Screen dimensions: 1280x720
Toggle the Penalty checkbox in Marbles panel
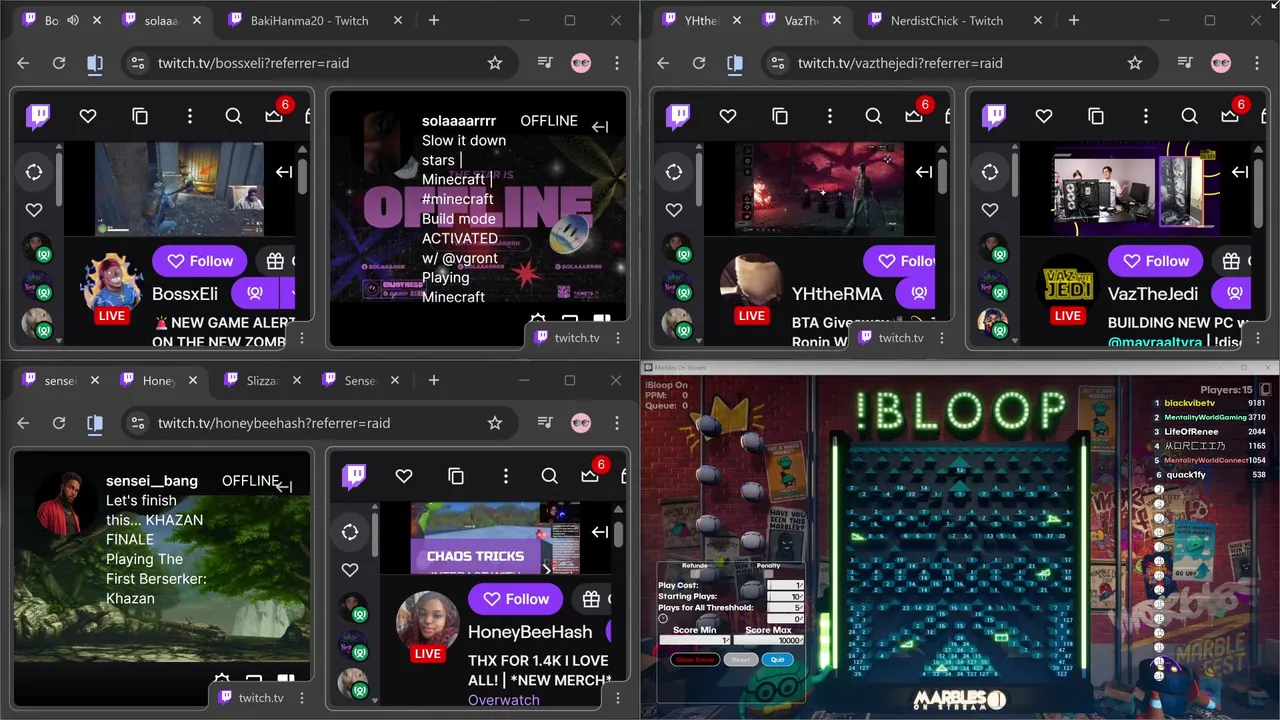tap(768, 573)
